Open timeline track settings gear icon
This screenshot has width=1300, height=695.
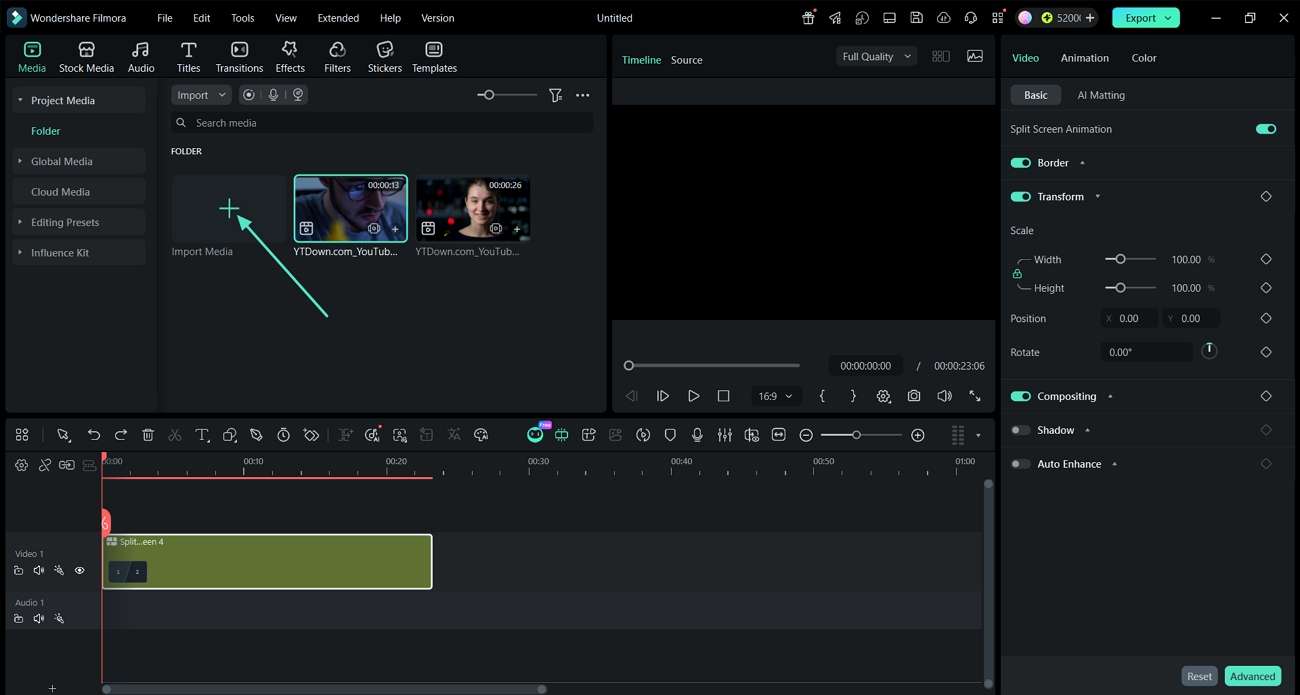[x=21, y=465]
